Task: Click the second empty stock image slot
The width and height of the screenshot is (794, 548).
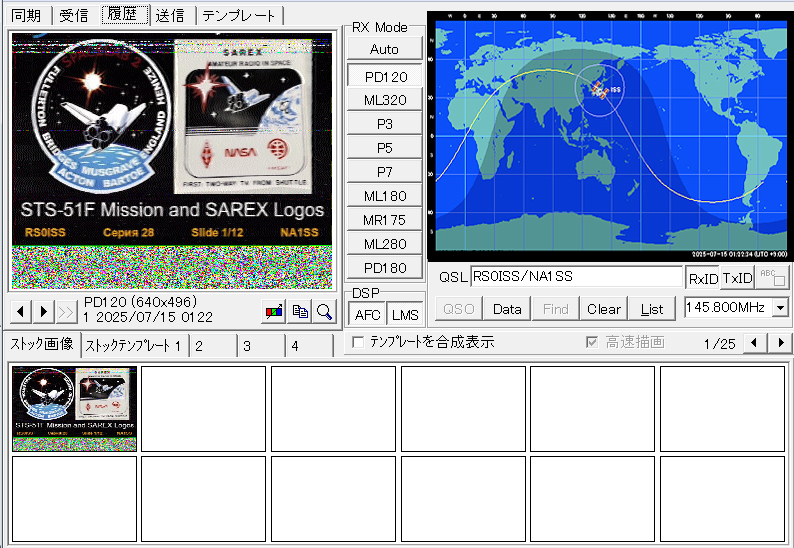Action: coord(333,409)
